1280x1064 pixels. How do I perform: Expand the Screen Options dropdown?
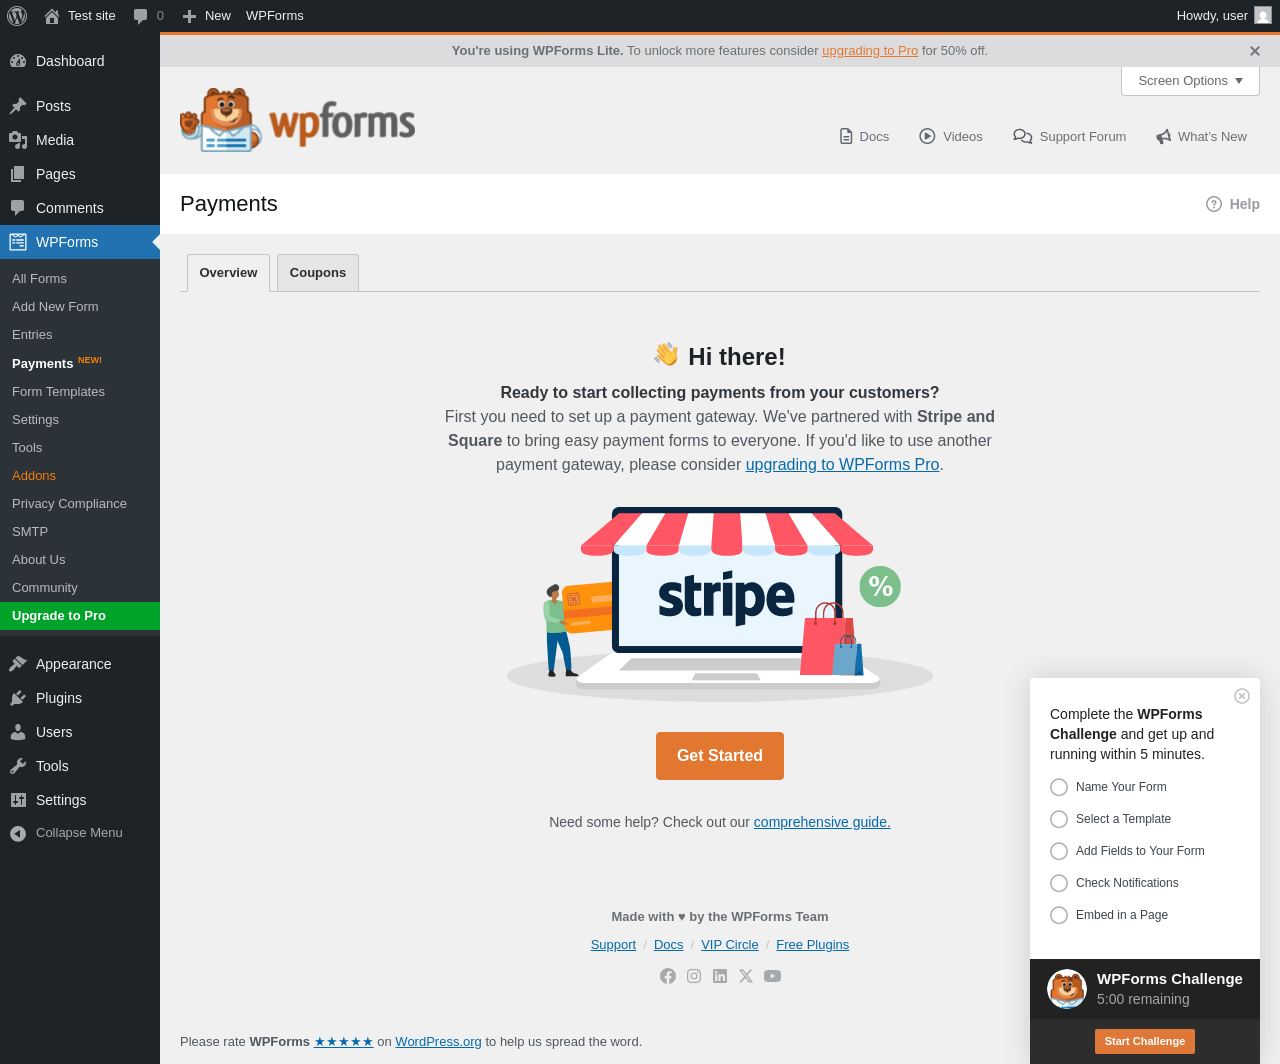tap(1190, 81)
